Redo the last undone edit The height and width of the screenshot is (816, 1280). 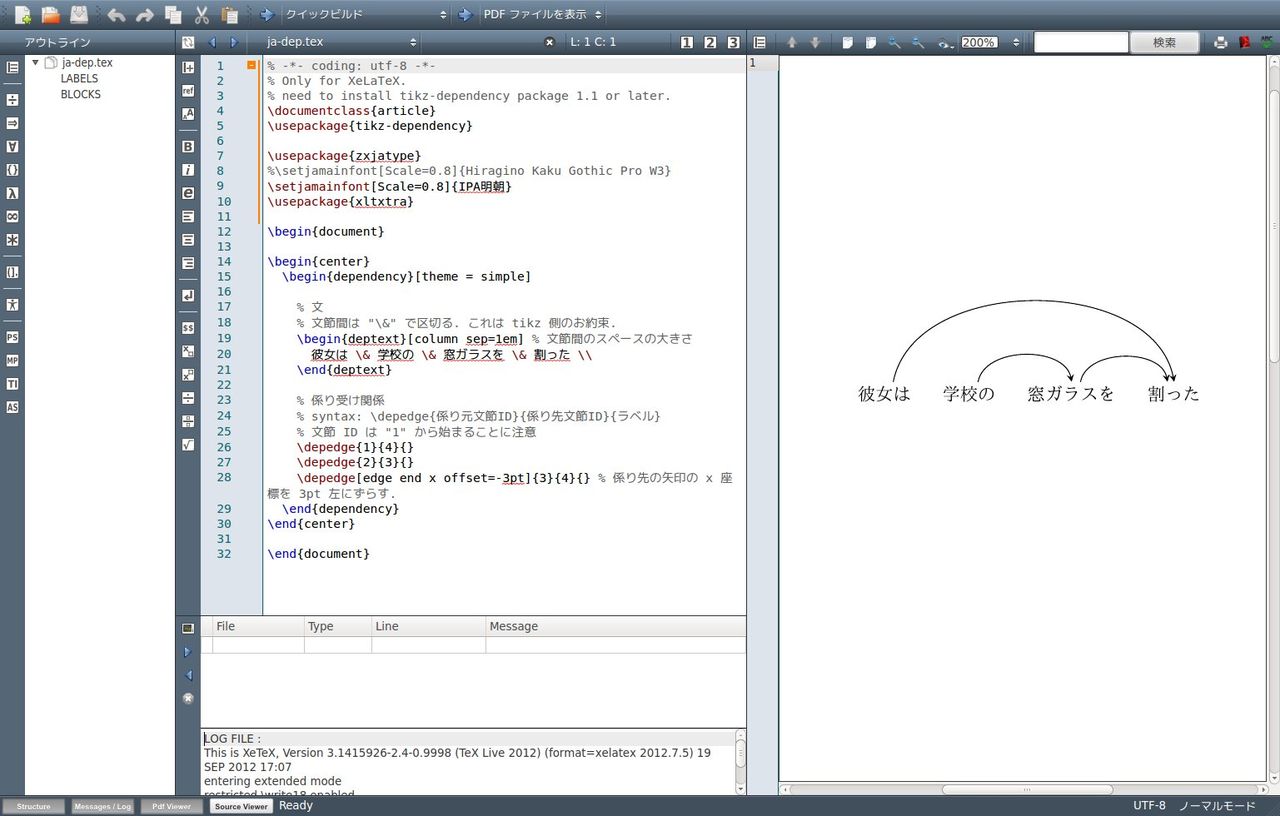pos(145,15)
